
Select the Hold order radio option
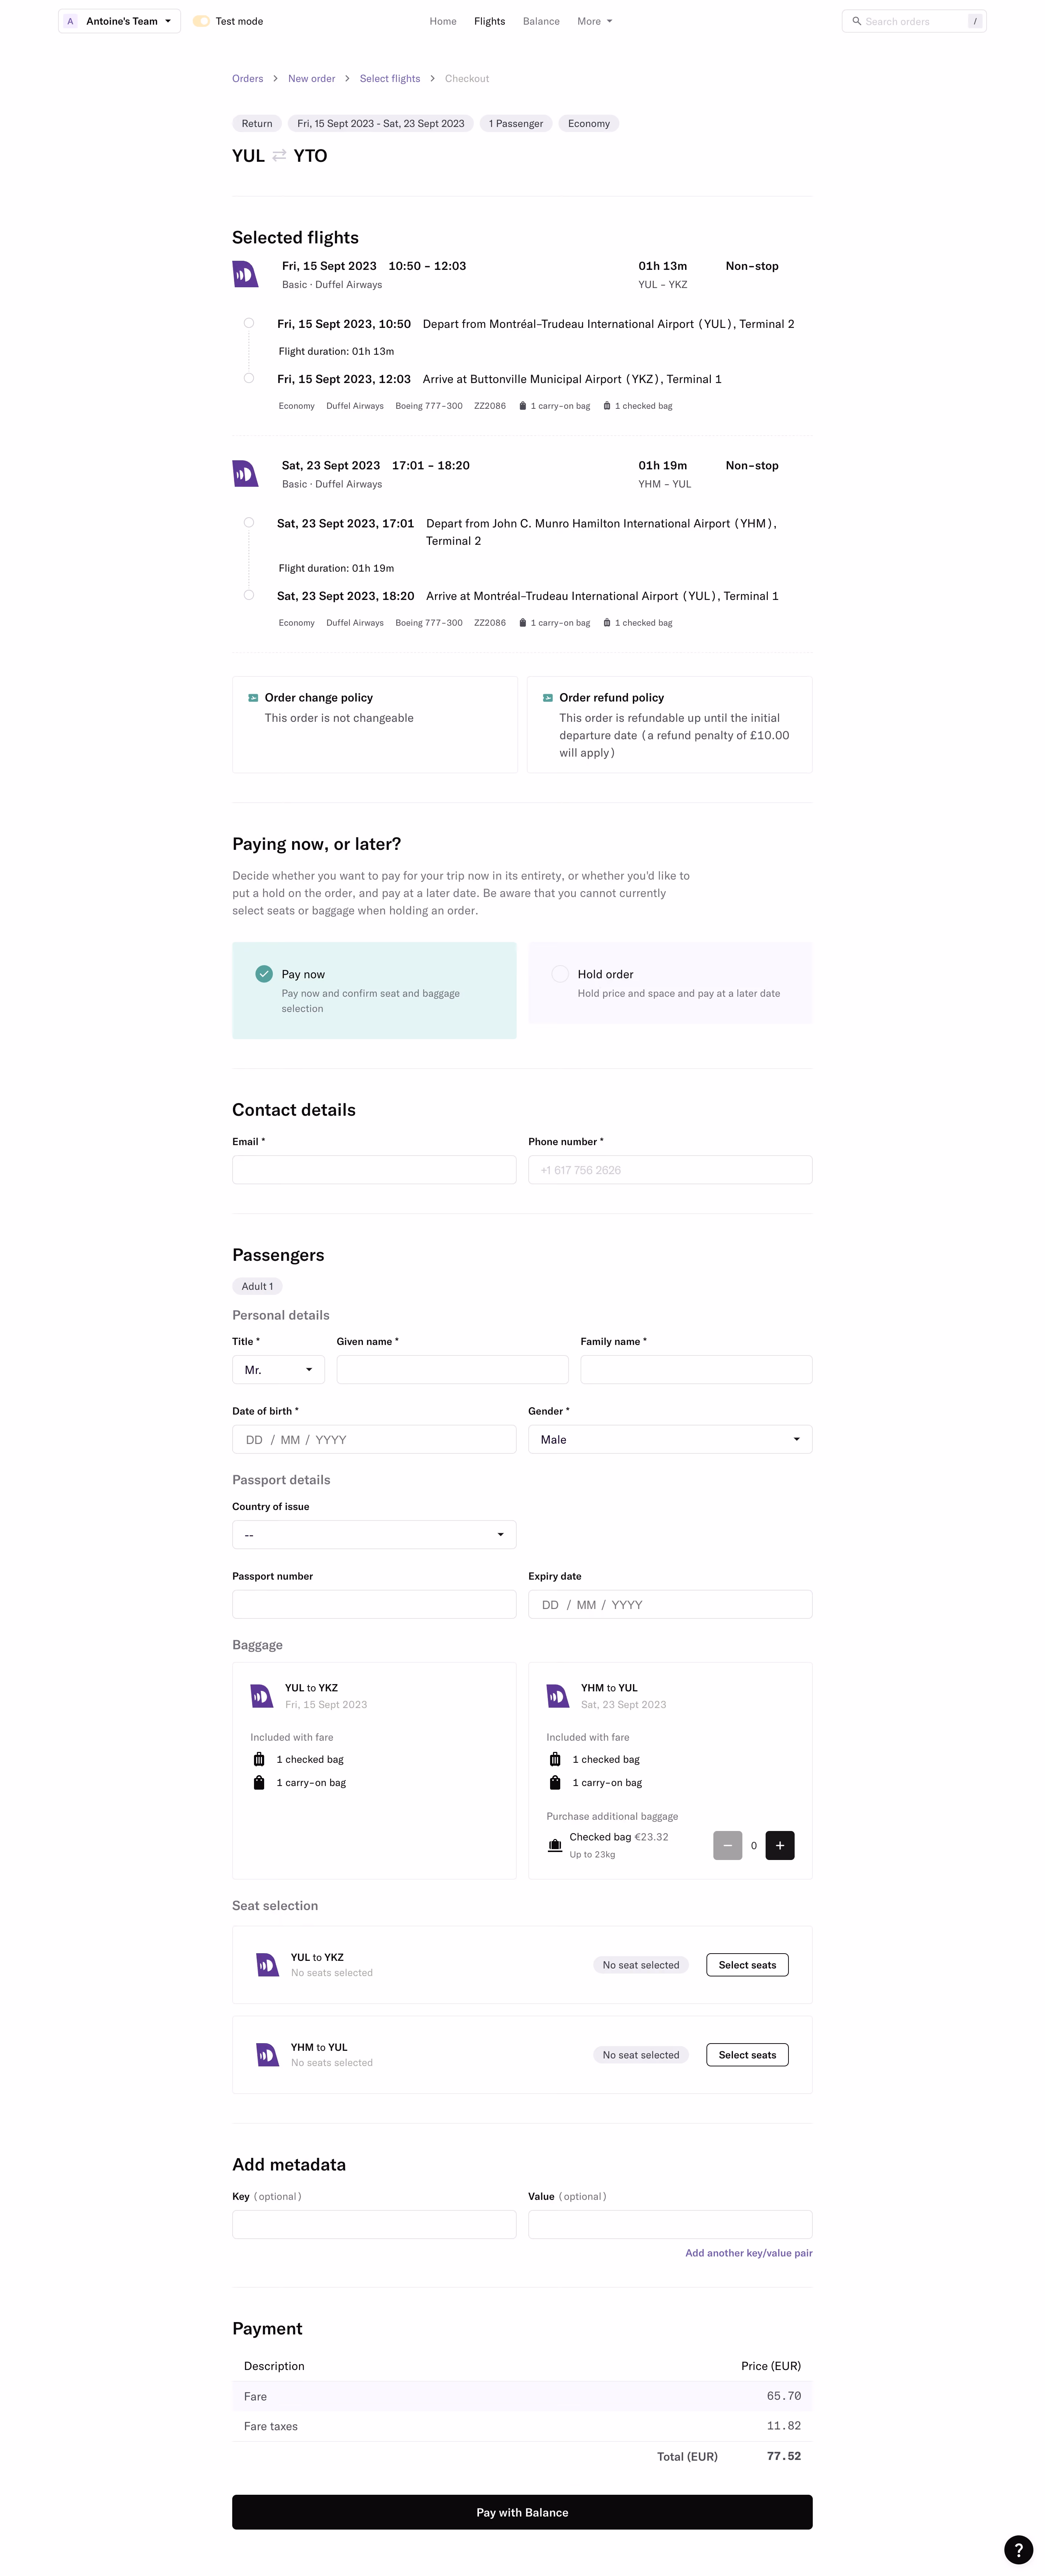pyautogui.click(x=560, y=974)
